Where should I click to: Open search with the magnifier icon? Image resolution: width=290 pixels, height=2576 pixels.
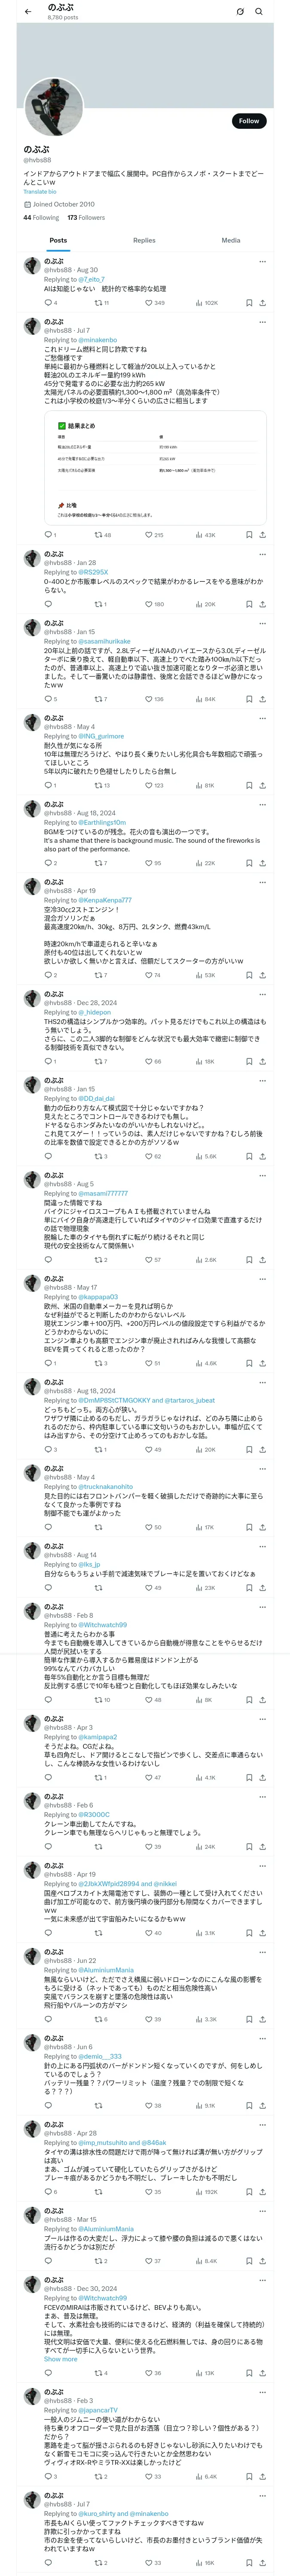259,11
